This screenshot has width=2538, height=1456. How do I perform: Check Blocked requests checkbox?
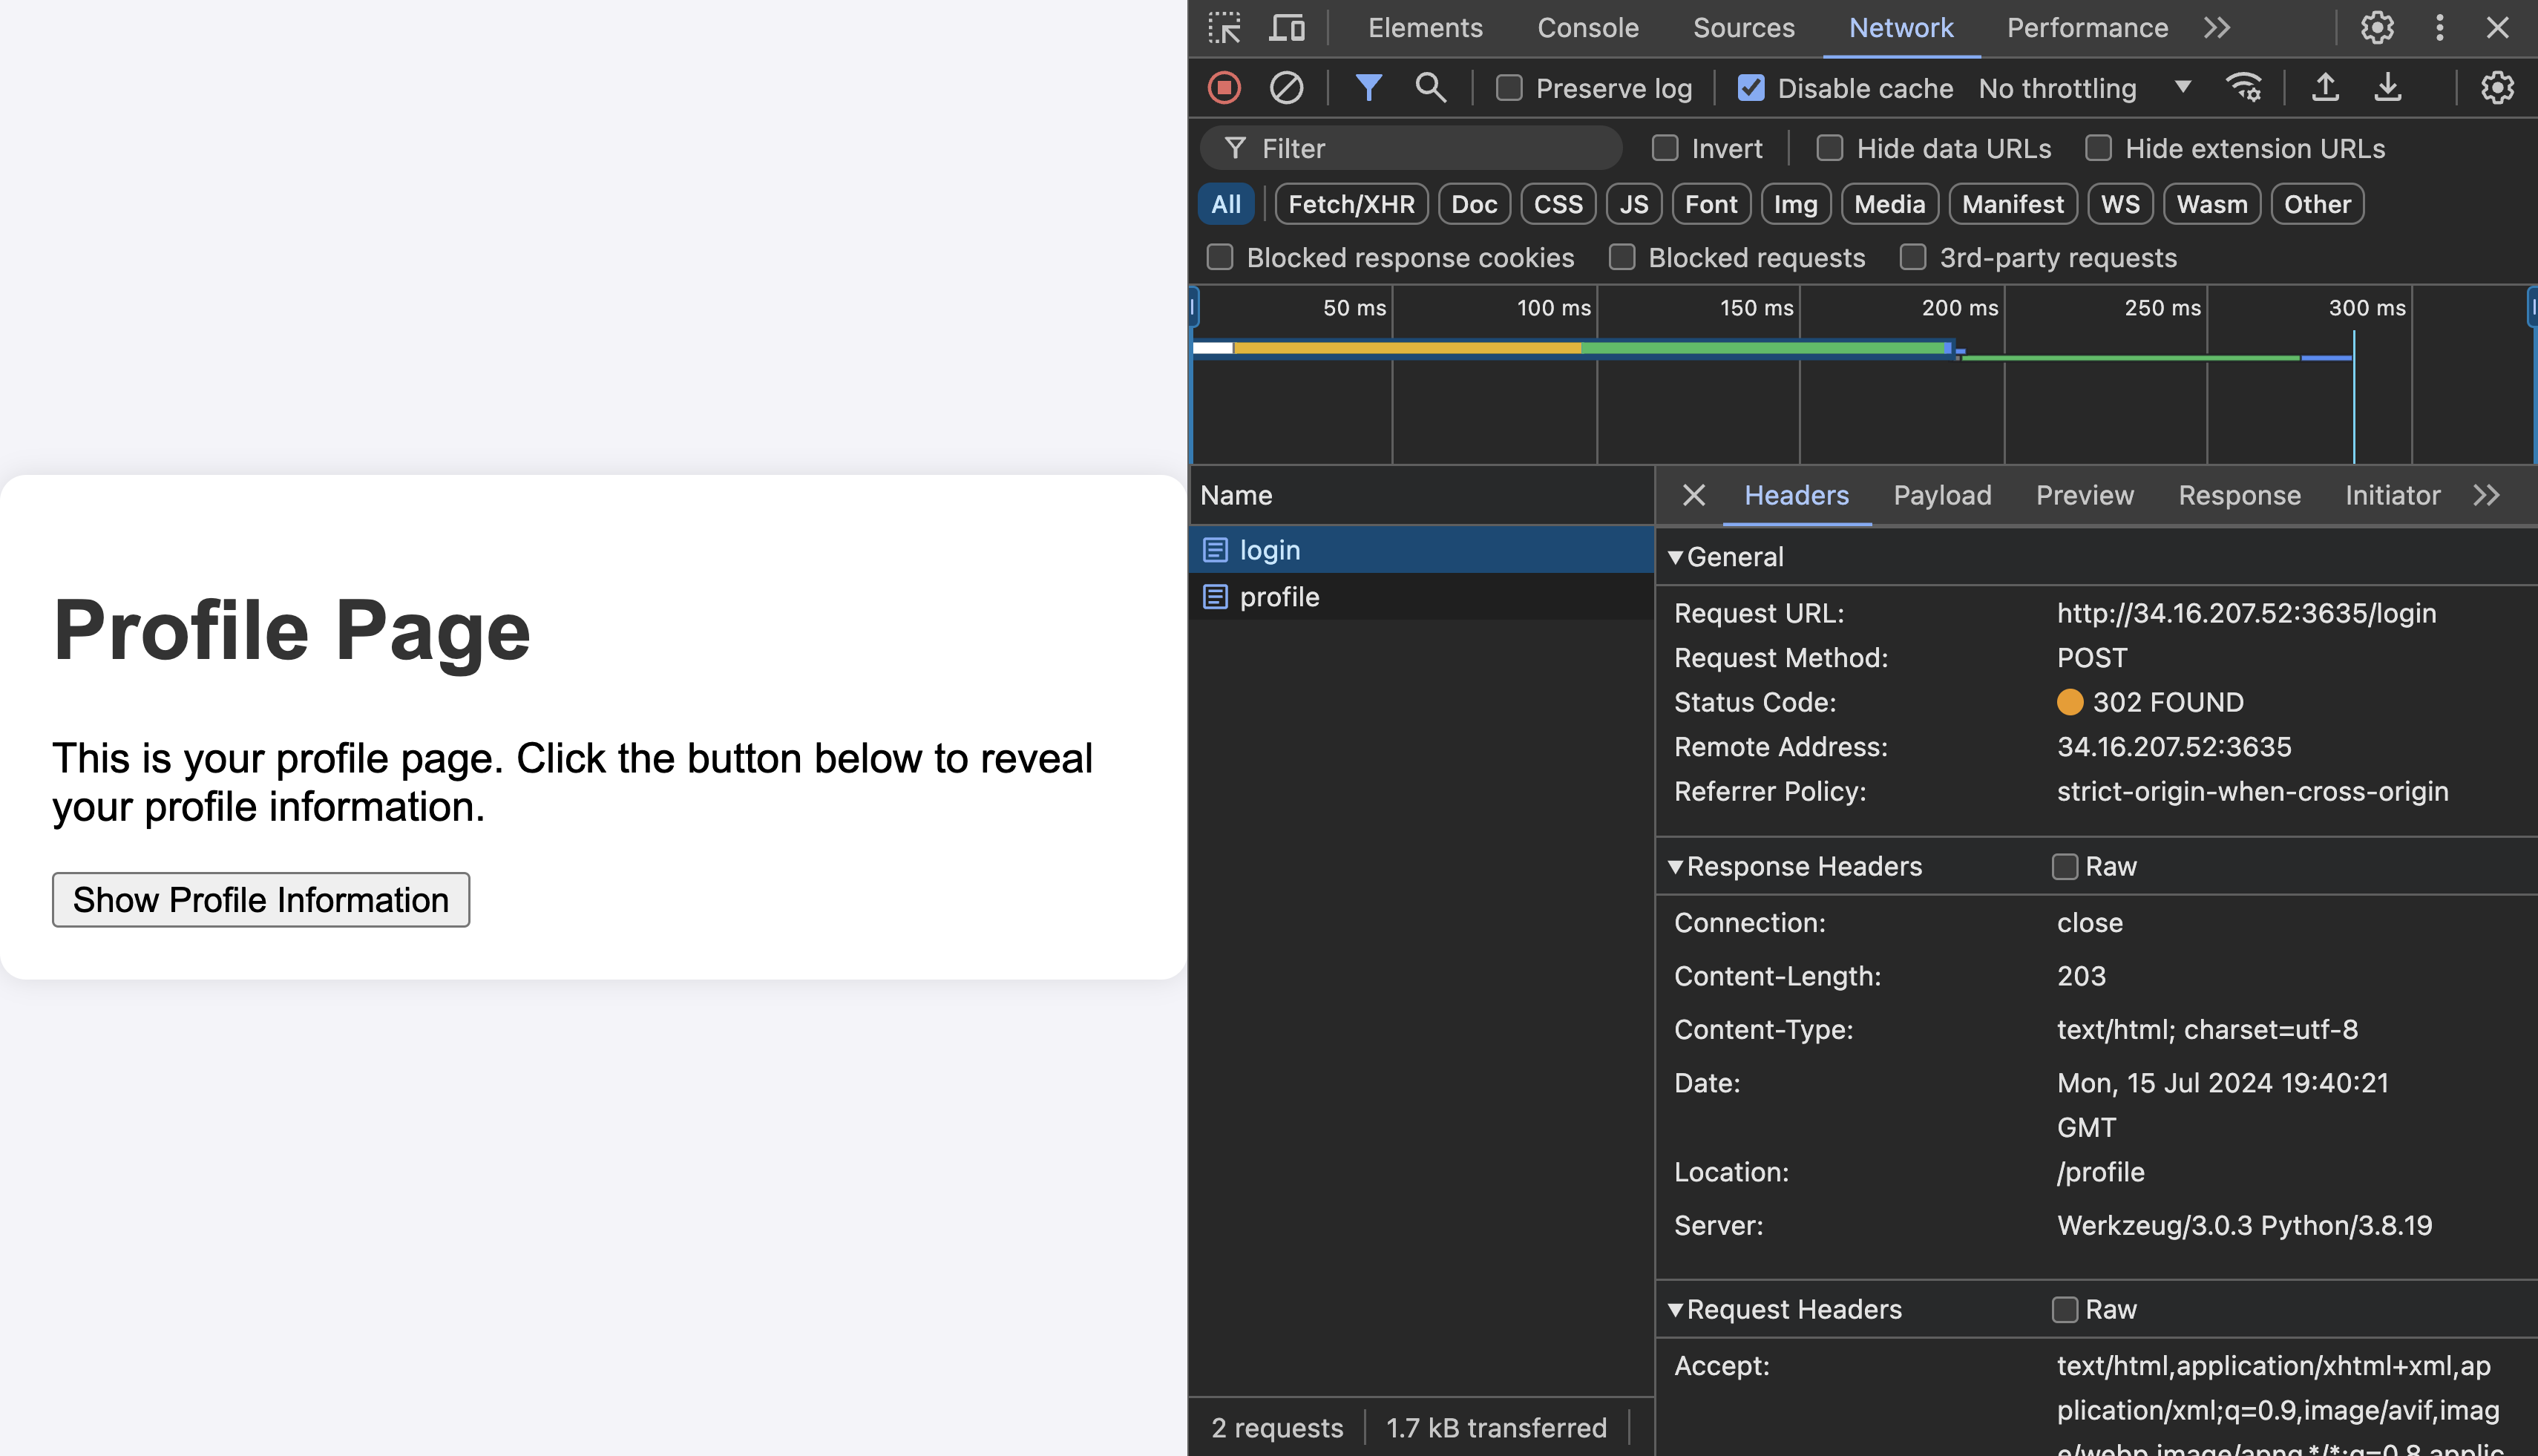tap(1622, 257)
